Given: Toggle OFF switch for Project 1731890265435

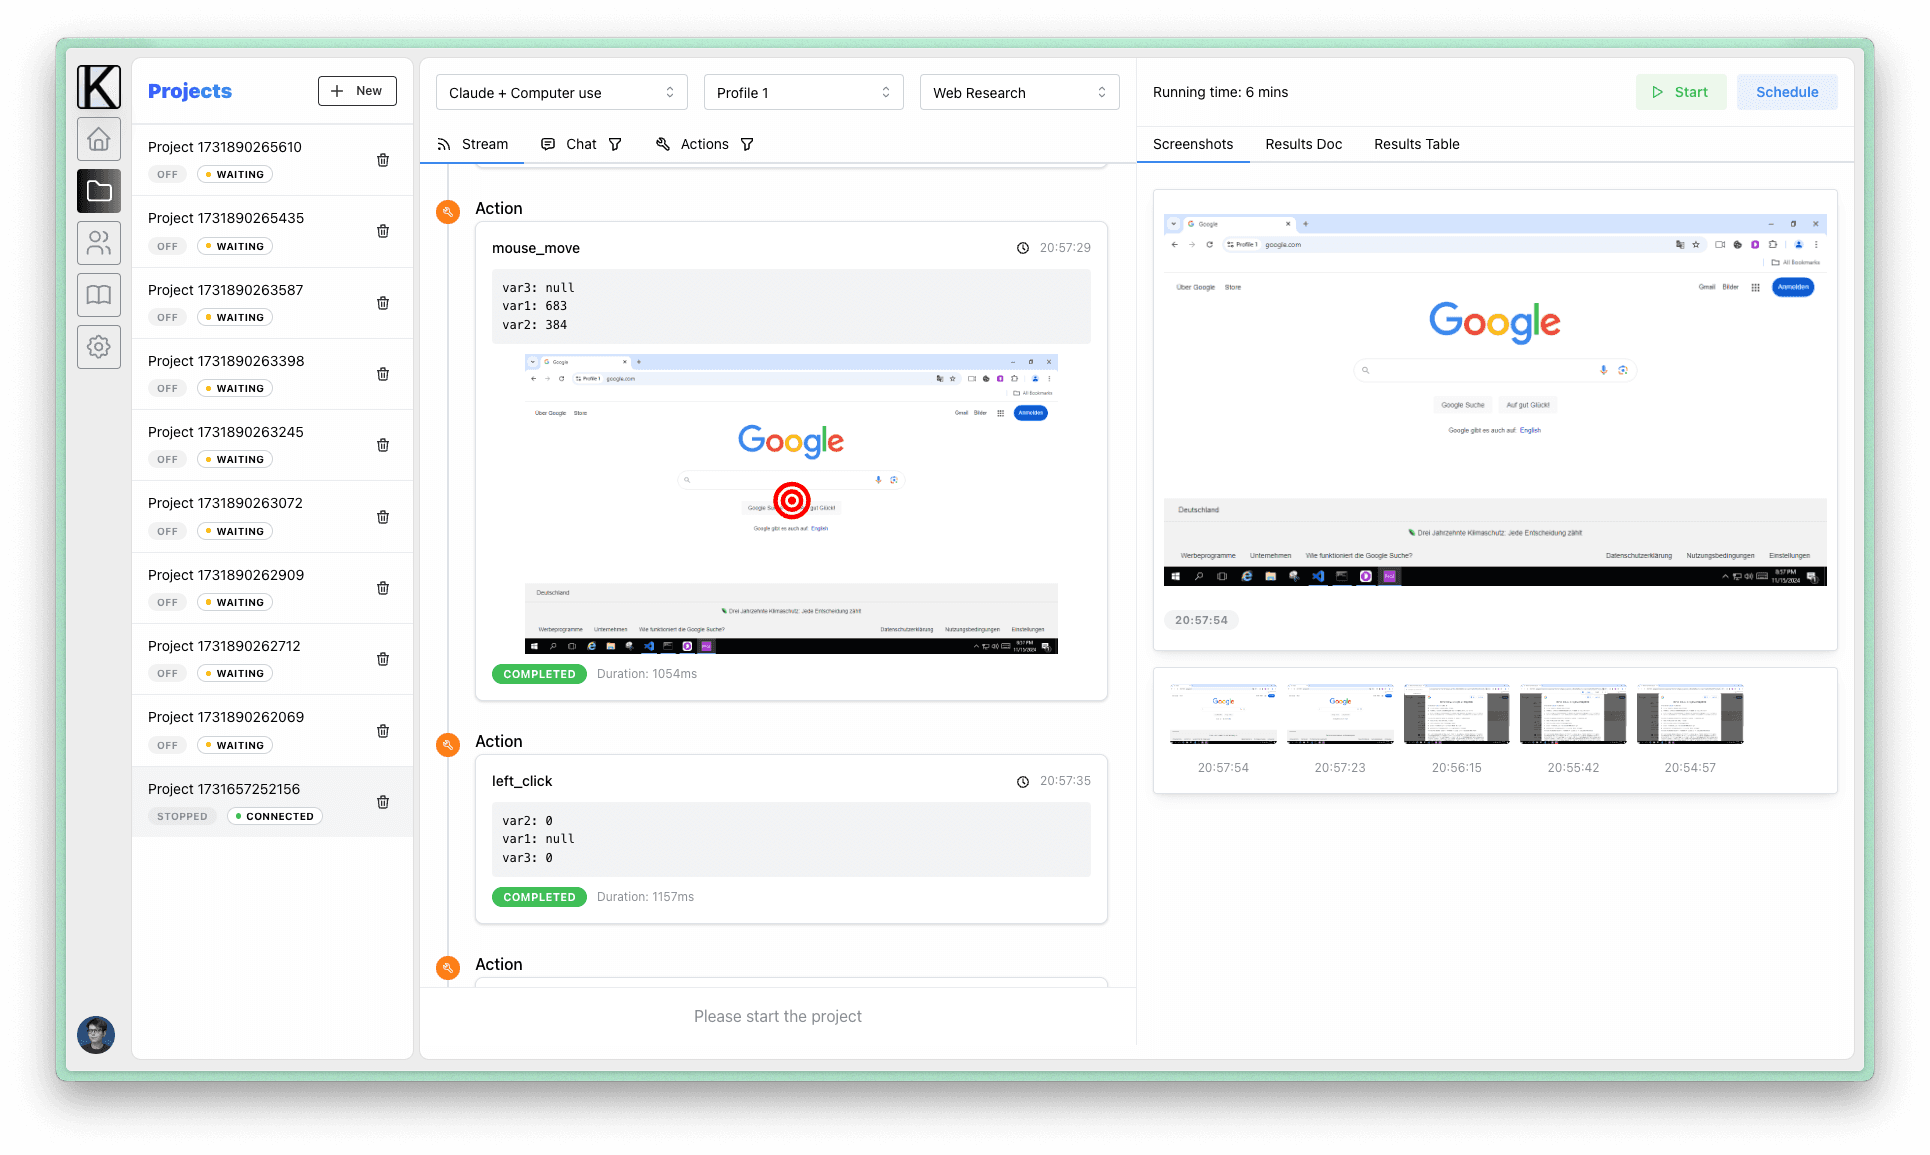Looking at the screenshot, I should coord(167,246).
